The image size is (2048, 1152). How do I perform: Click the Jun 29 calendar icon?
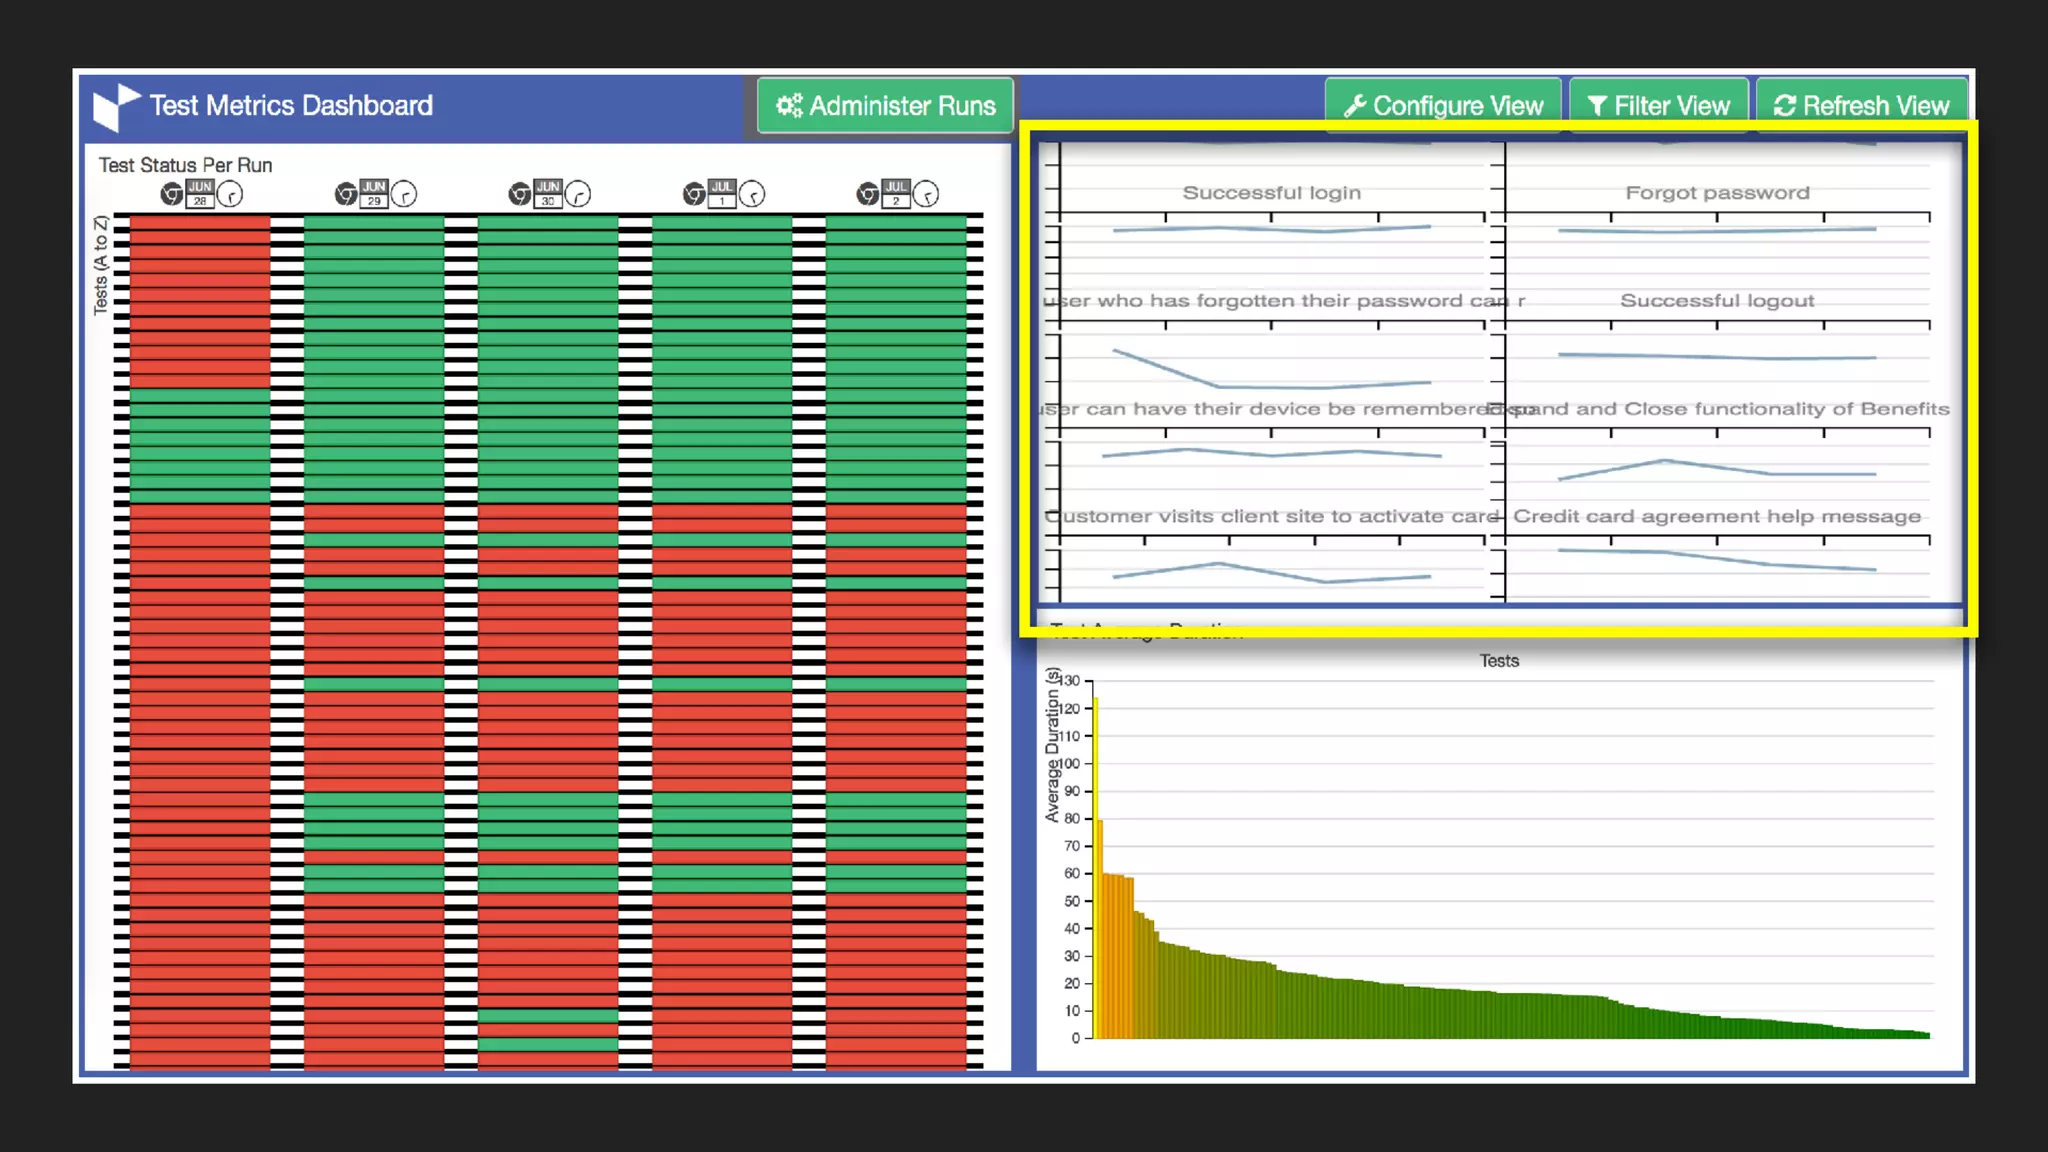tap(374, 193)
